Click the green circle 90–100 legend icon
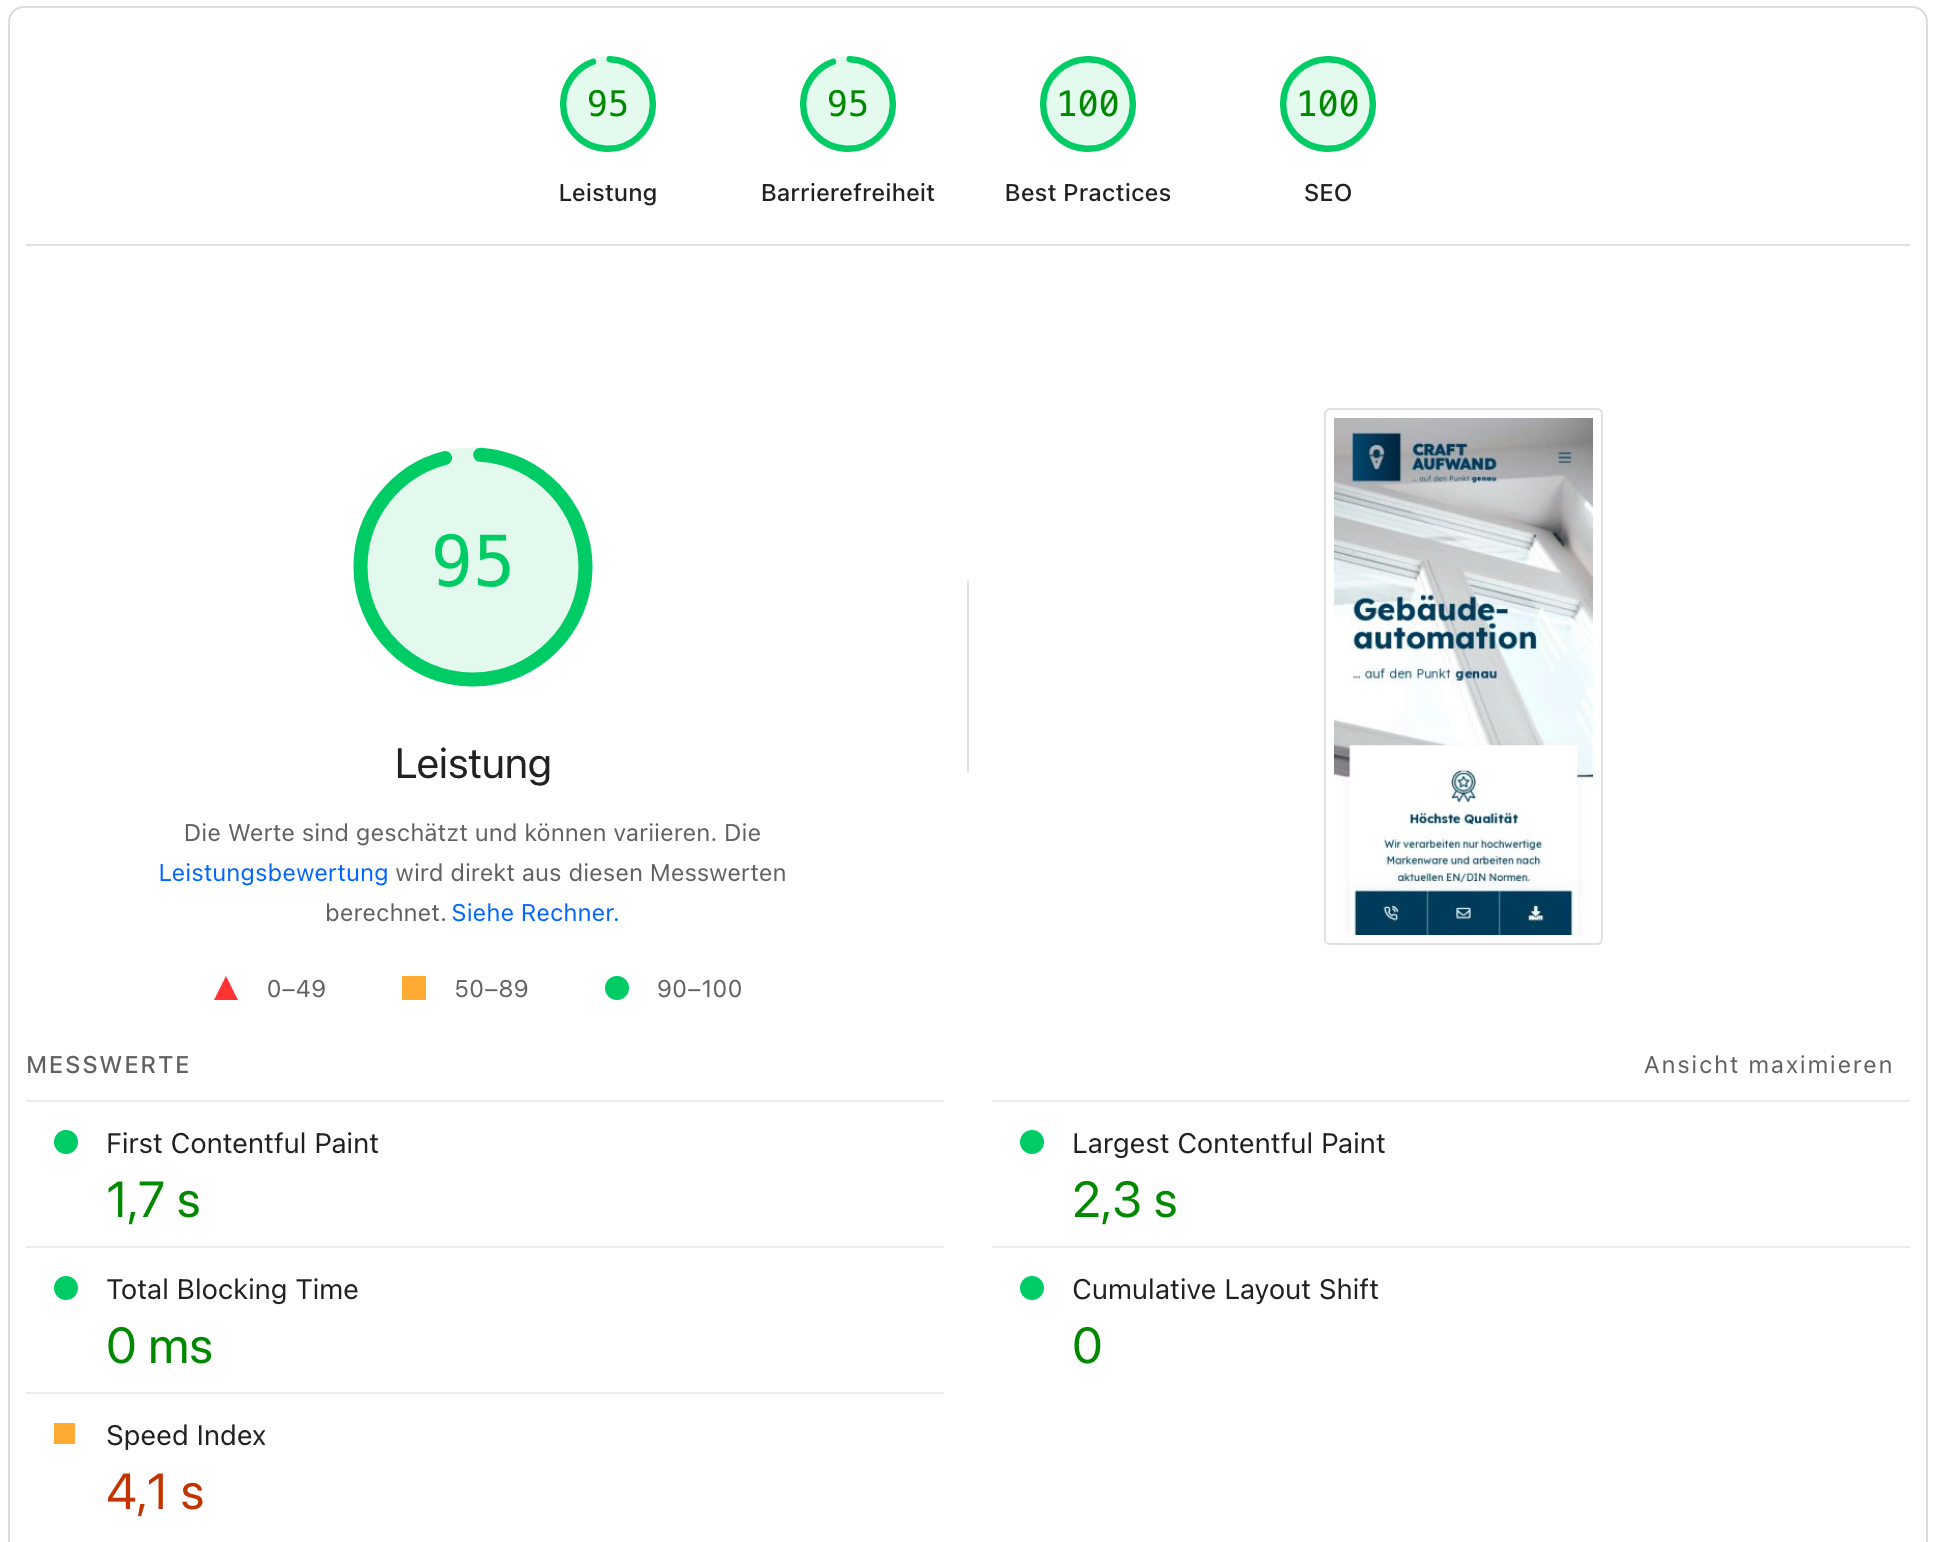 click(617, 989)
